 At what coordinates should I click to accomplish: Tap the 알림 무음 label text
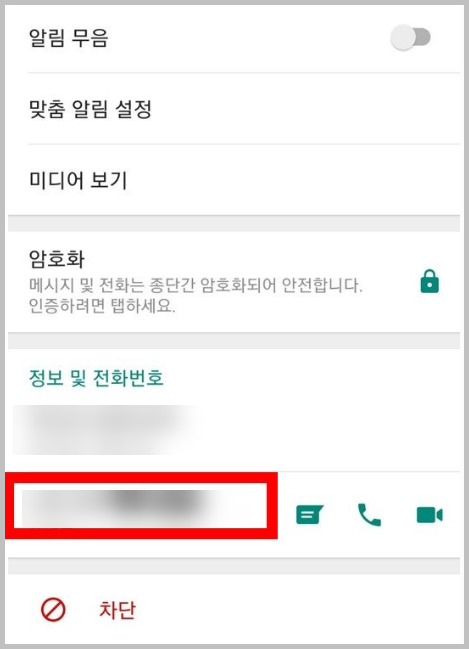click(x=69, y=38)
